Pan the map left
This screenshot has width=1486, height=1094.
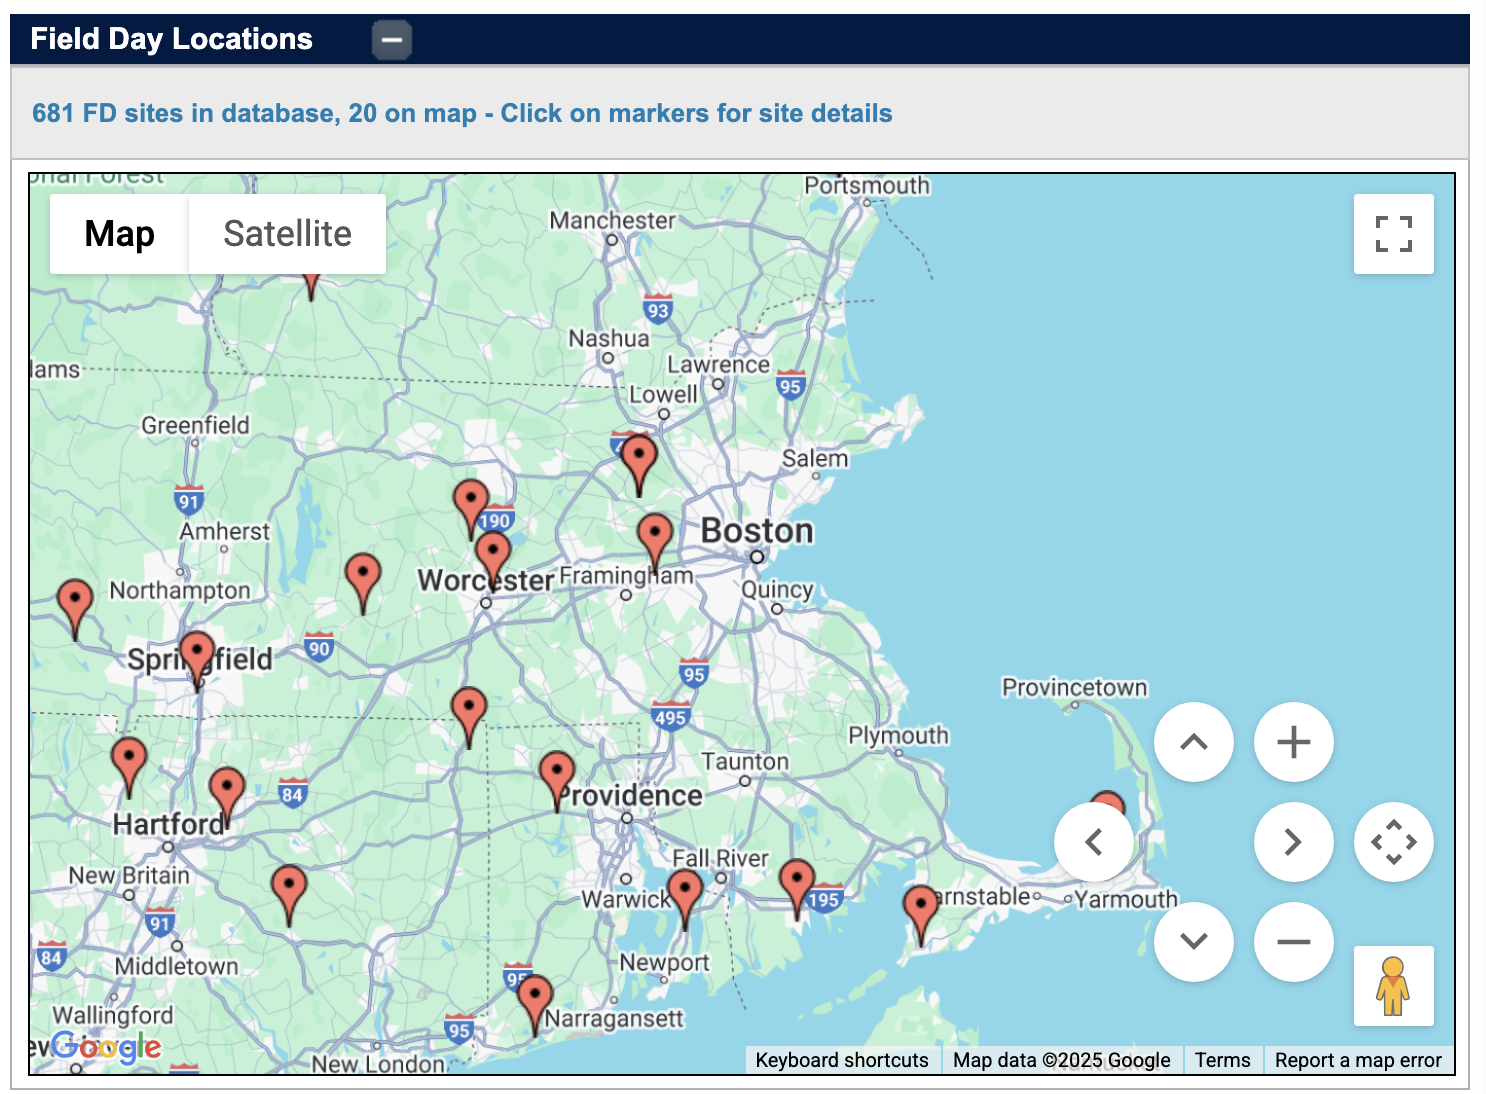pos(1093,842)
